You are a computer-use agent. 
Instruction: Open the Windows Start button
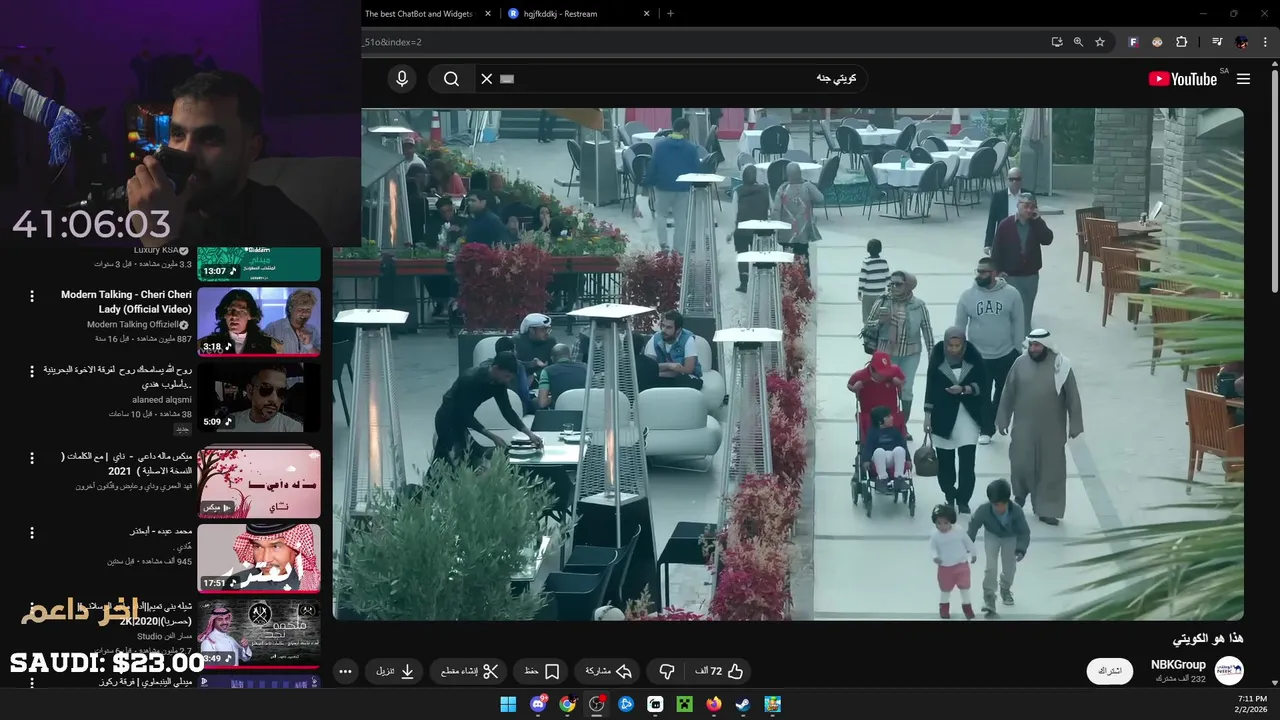[508, 704]
